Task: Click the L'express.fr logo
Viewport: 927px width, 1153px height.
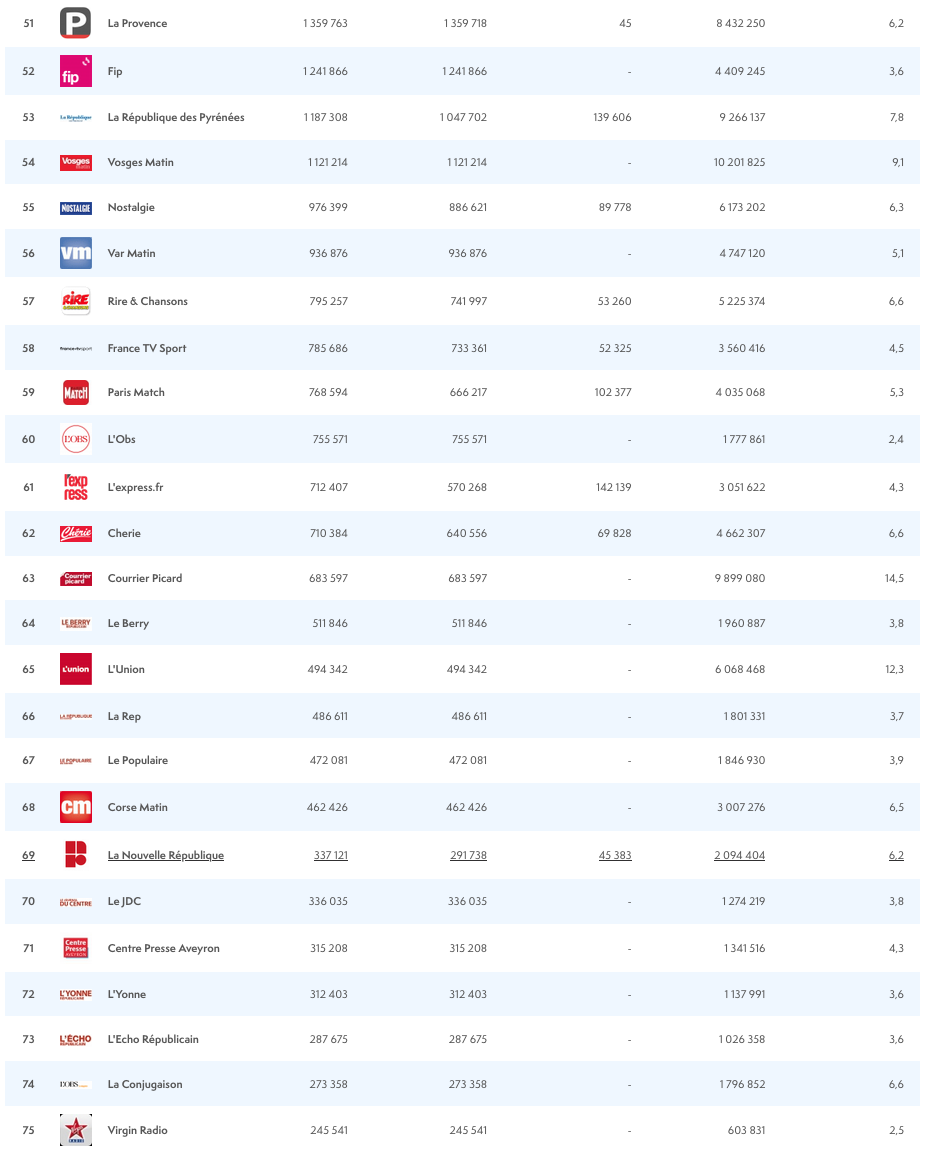Action: click(x=76, y=487)
